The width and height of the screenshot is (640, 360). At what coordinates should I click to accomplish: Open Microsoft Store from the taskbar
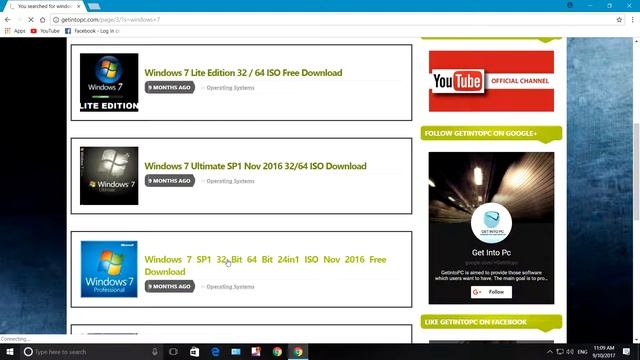194,351
